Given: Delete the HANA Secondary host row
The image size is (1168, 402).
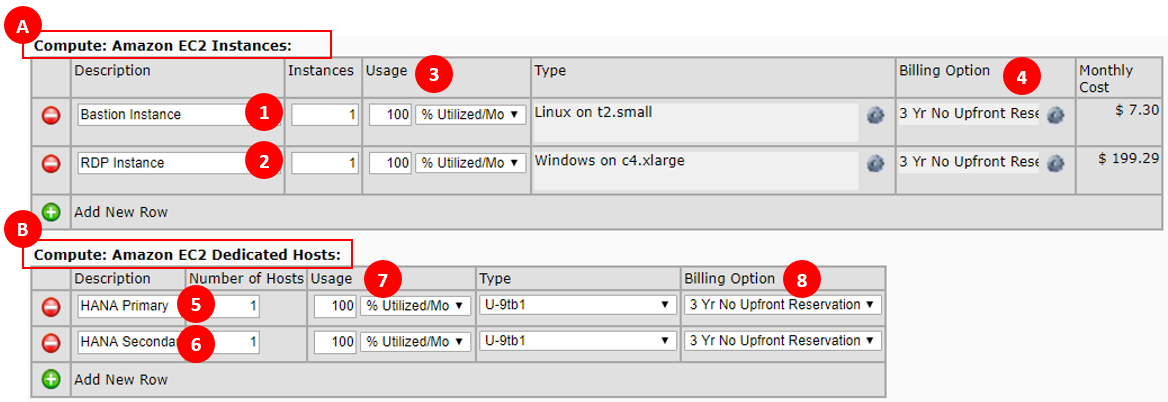Looking at the screenshot, I should (x=51, y=342).
